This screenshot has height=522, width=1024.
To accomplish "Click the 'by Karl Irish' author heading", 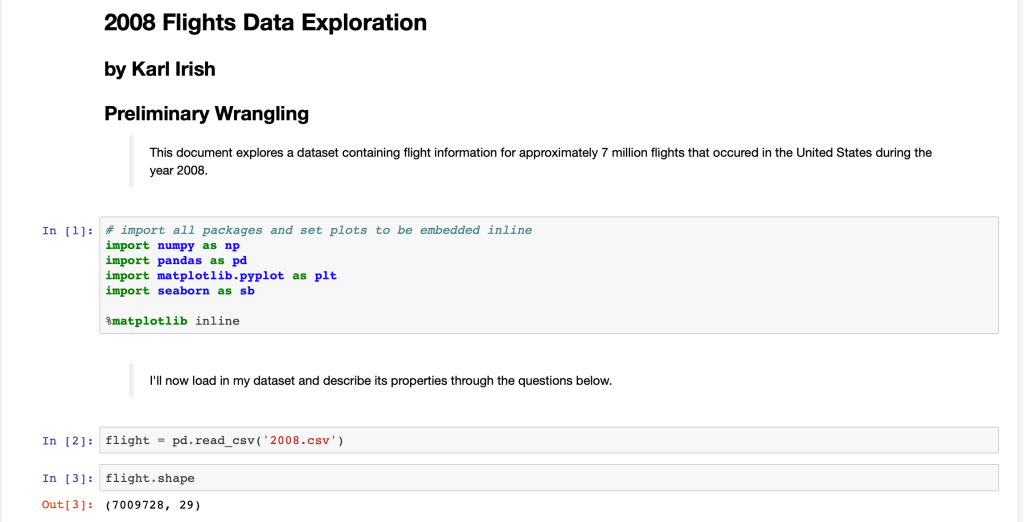I will [159, 69].
